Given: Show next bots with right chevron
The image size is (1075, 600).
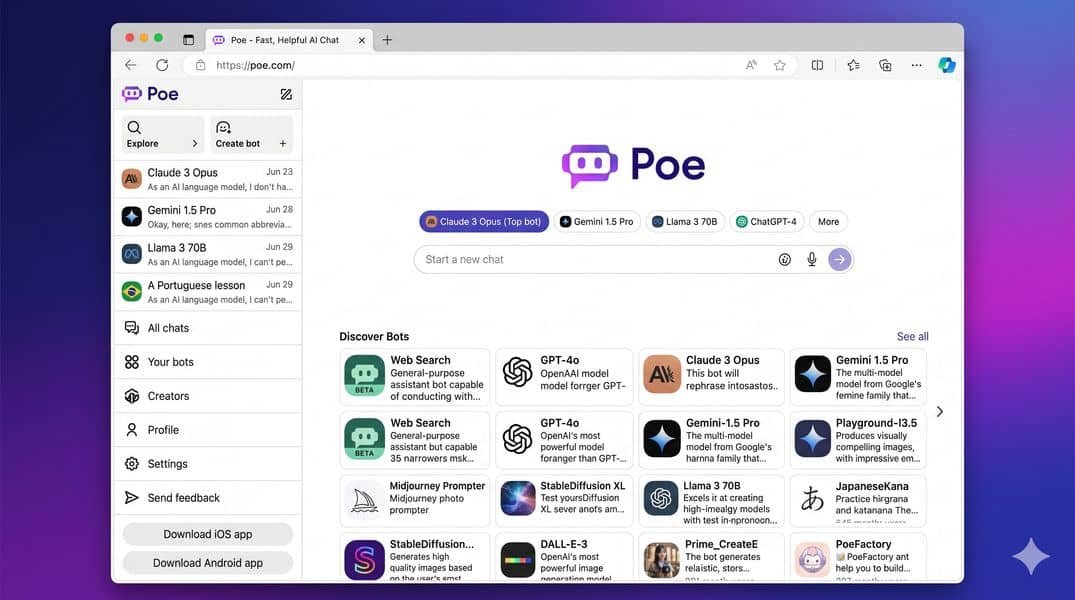Looking at the screenshot, I should [940, 411].
